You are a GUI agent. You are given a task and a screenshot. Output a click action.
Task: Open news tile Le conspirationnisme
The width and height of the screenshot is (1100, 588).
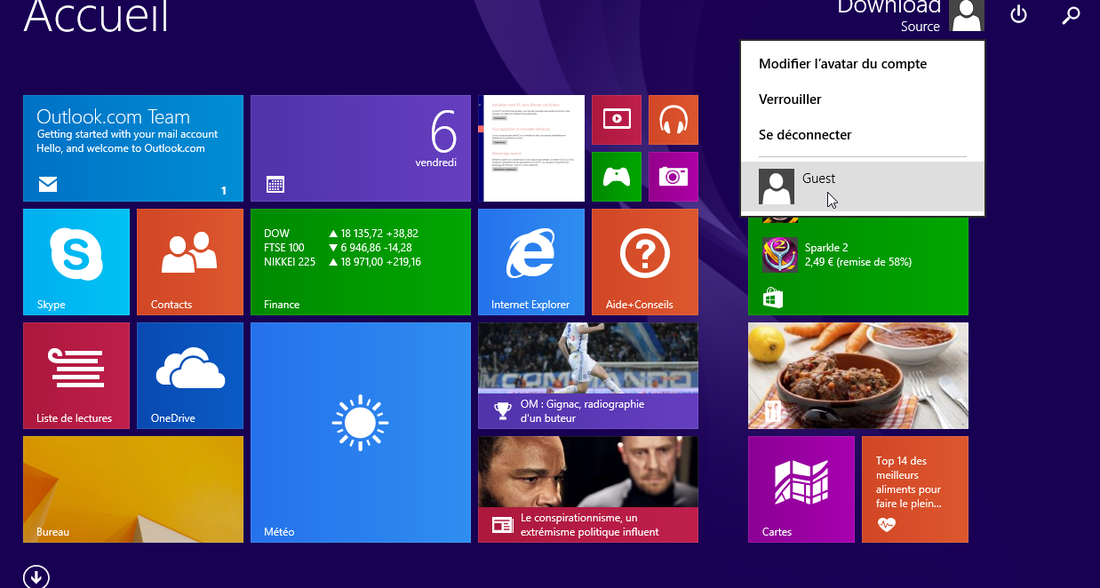point(588,489)
